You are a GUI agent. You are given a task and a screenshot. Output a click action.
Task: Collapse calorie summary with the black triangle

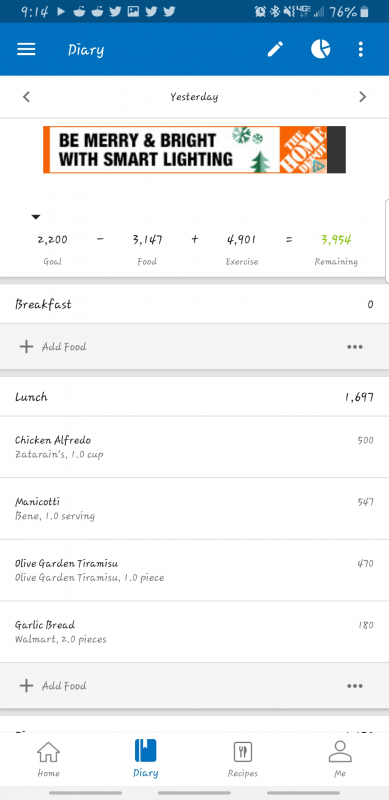tap(36, 217)
